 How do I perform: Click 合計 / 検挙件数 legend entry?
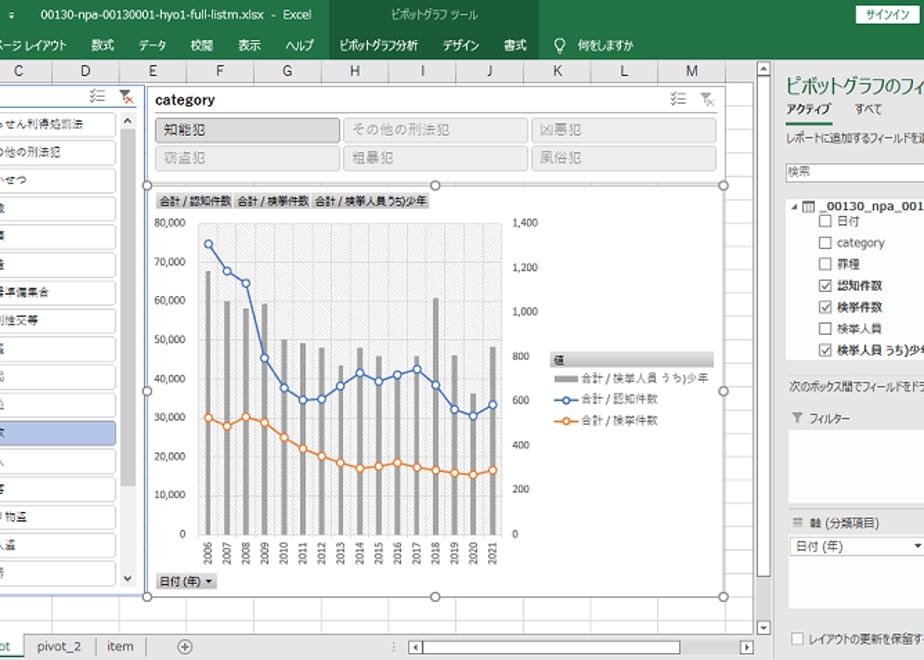point(606,421)
